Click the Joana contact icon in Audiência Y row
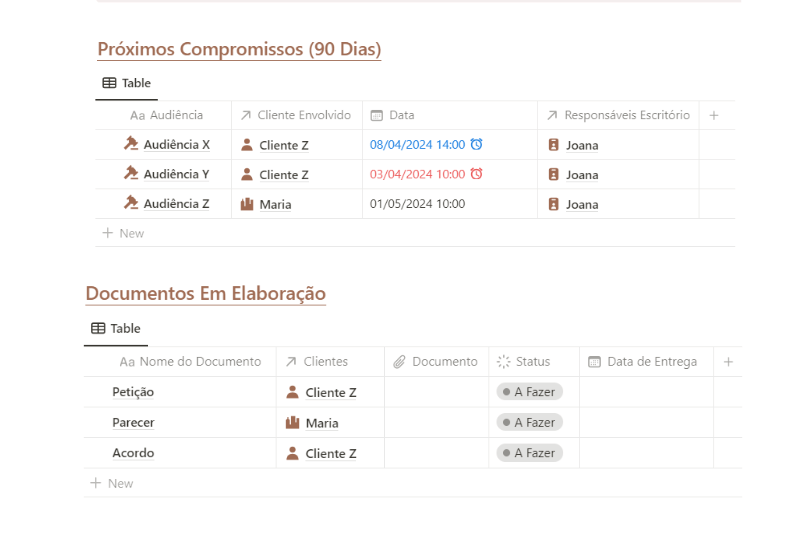Image resolution: width=810 pixels, height=548 pixels. (554, 174)
